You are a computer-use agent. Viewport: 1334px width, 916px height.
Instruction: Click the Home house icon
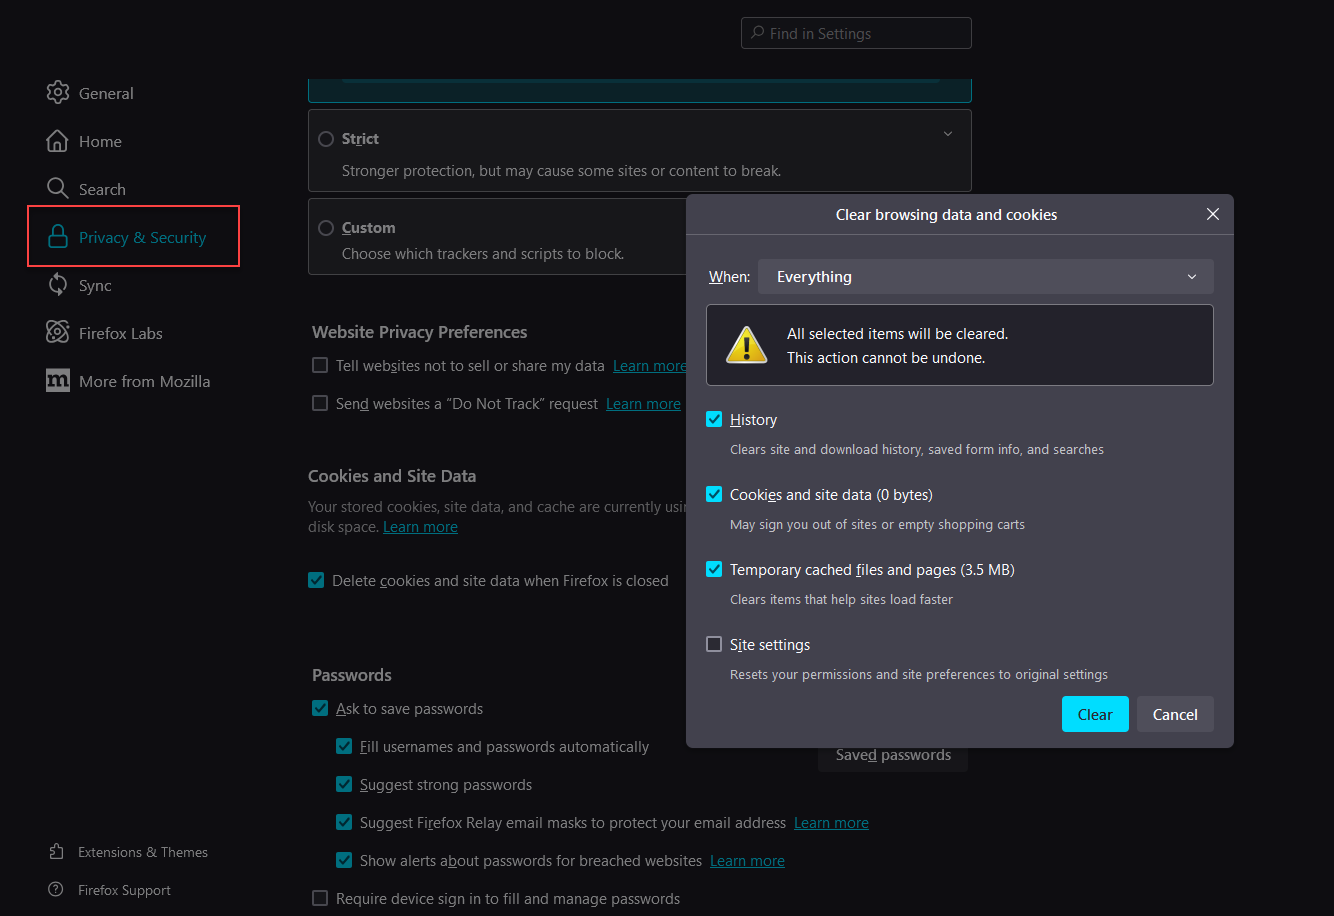(57, 141)
